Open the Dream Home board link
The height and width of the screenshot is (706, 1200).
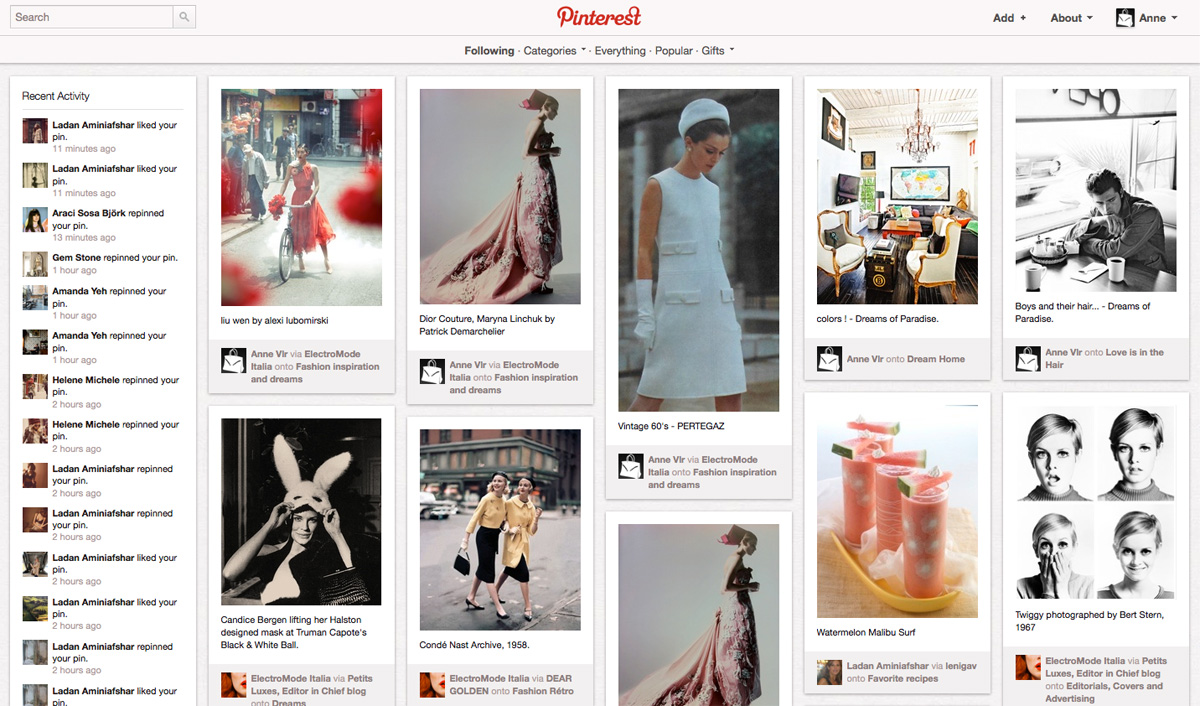936,359
